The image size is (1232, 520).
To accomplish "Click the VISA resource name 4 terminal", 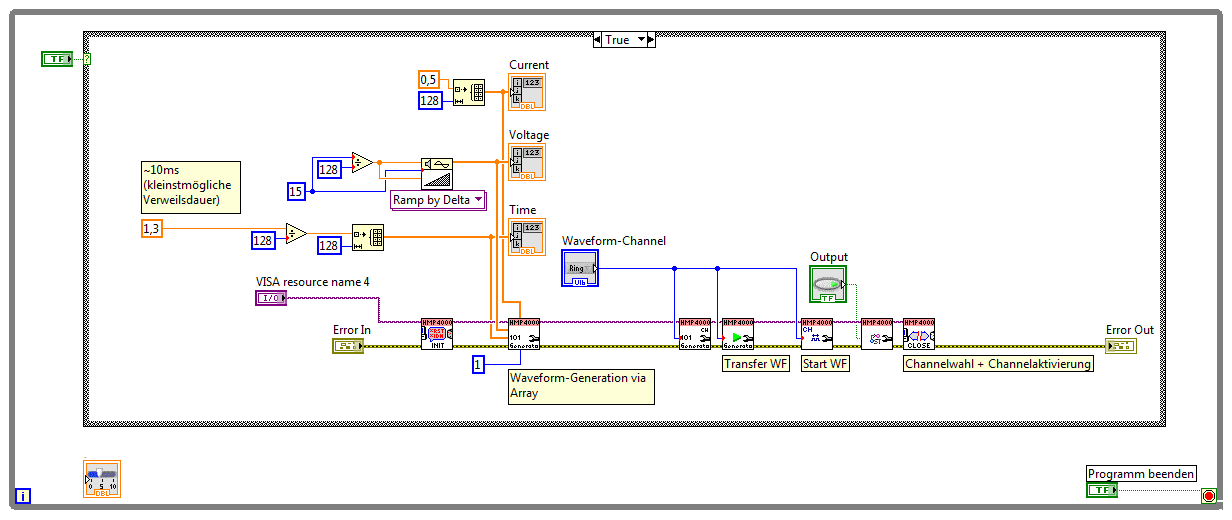I will pos(271,298).
